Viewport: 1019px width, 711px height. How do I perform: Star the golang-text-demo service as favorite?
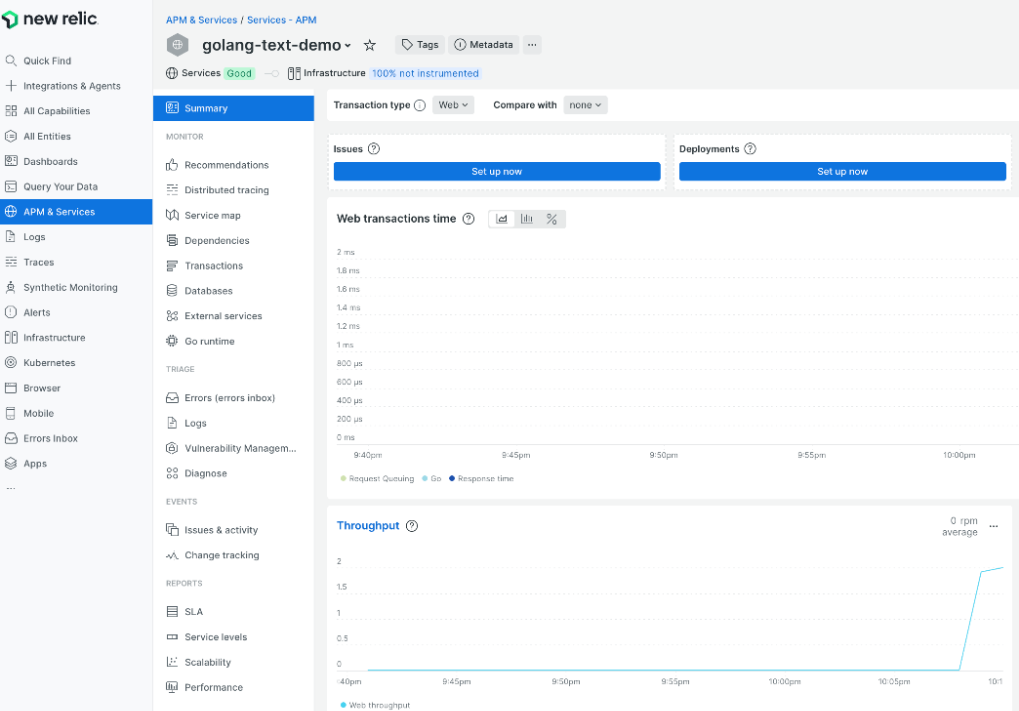click(x=369, y=44)
